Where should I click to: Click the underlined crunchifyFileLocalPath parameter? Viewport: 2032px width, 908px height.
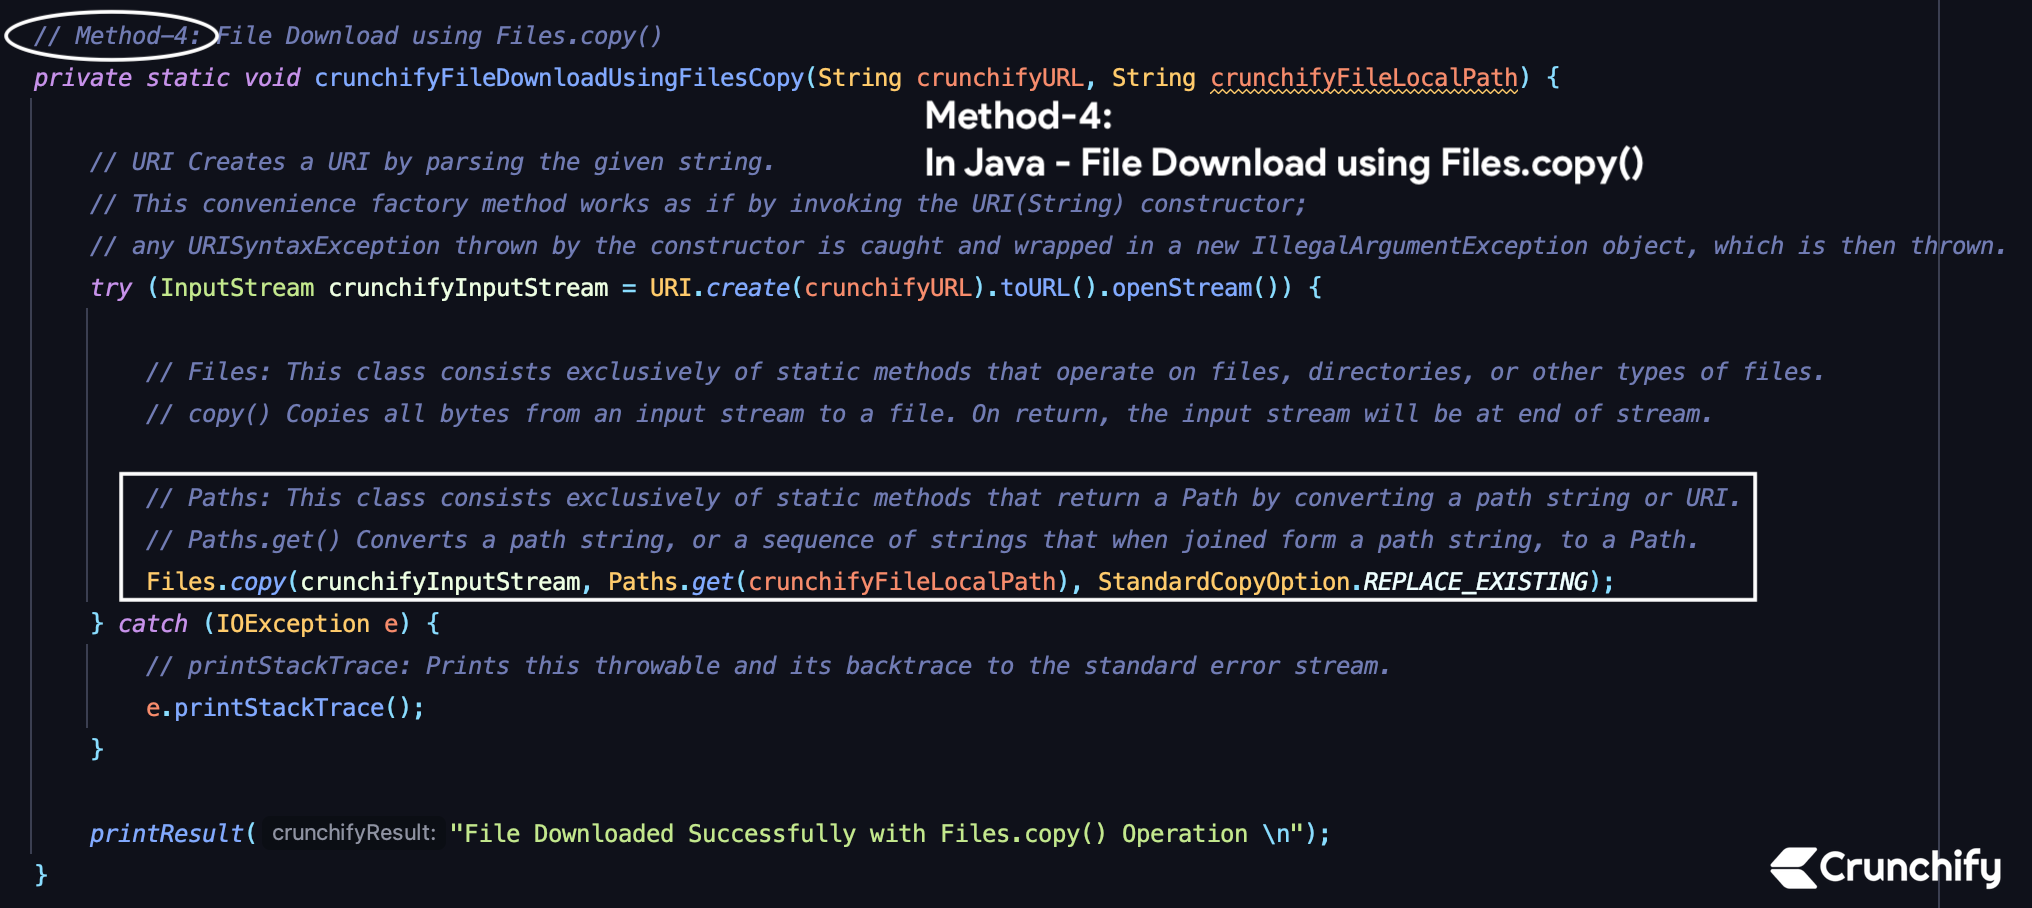coord(1364,78)
